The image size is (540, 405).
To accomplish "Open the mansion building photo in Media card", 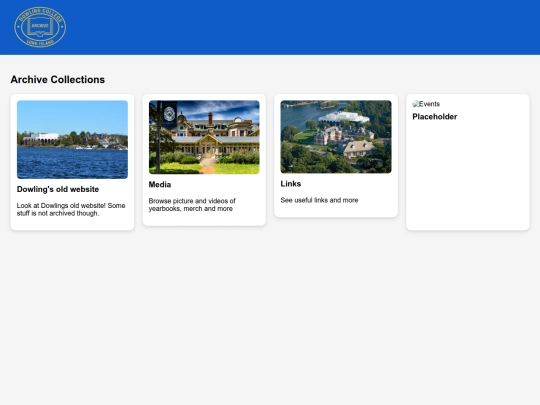I will [x=204, y=137].
